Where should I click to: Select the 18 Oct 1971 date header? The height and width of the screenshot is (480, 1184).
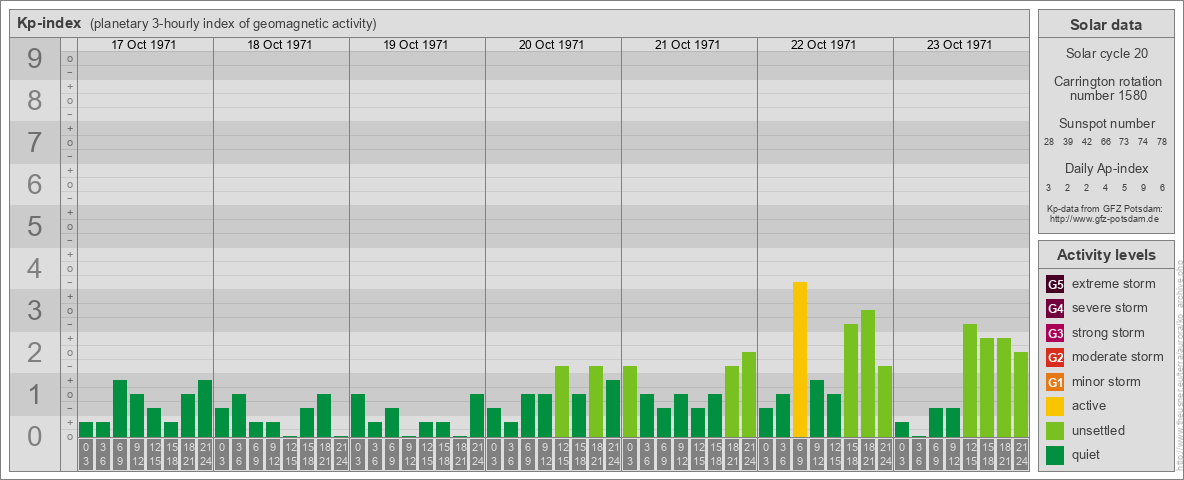point(279,45)
